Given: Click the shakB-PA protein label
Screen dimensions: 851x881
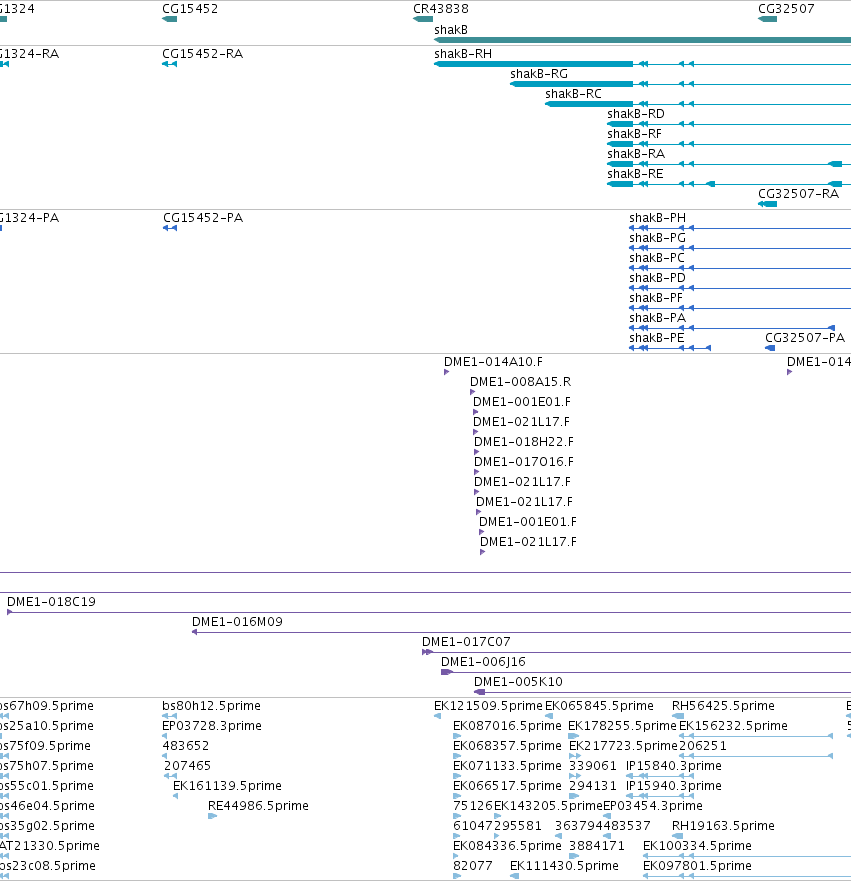Looking at the screenshot, I should (x=657, y=318).
